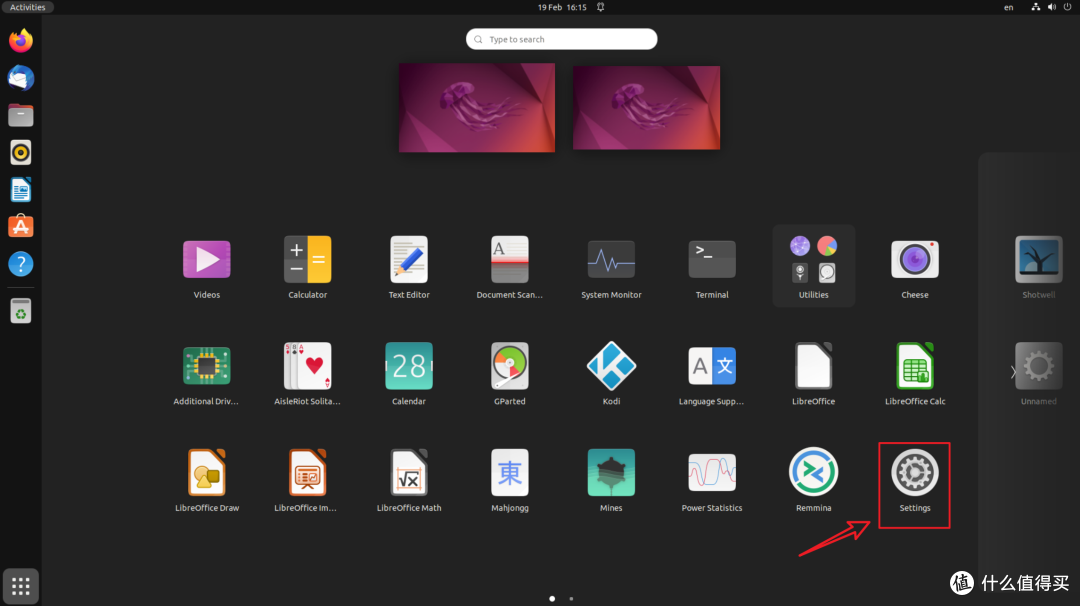Image resolution: width=1080 pixels, height=606 pixels.
Task: Select the second workspace thumbnail
Action: [x=646, y=107]
